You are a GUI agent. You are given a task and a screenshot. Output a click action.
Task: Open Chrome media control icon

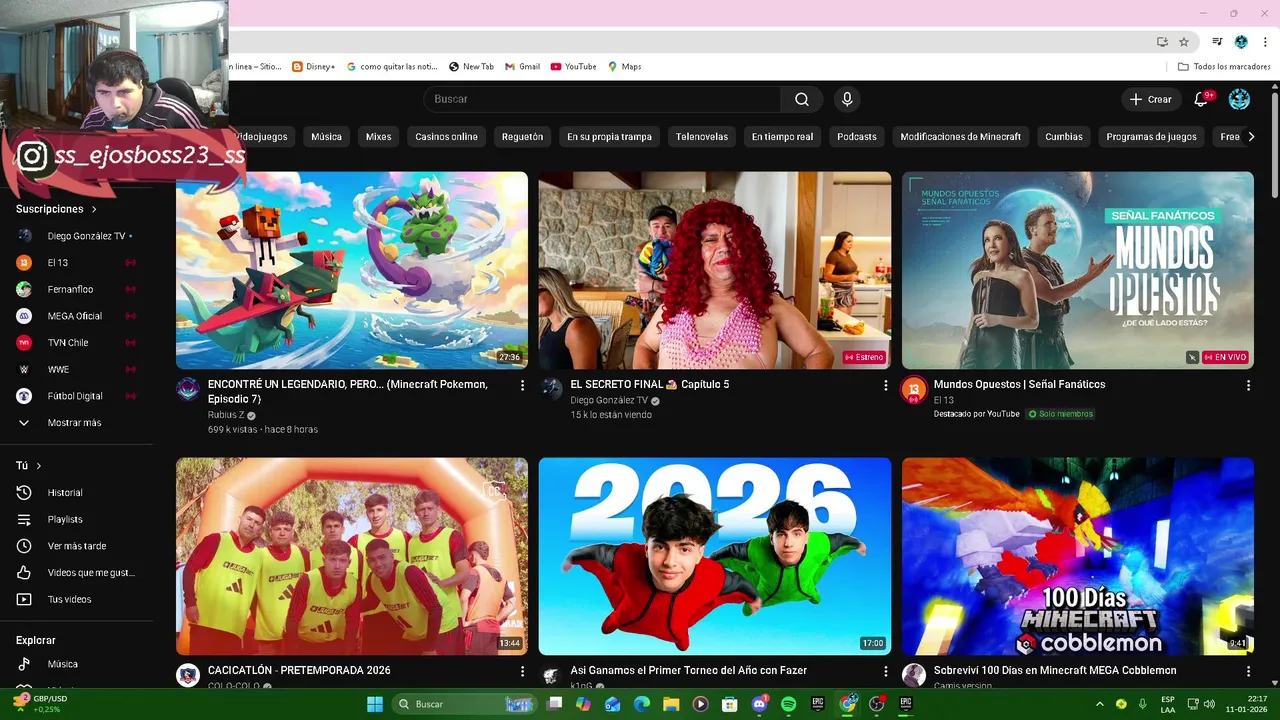pyautogui.click(x=1217, y=42)
